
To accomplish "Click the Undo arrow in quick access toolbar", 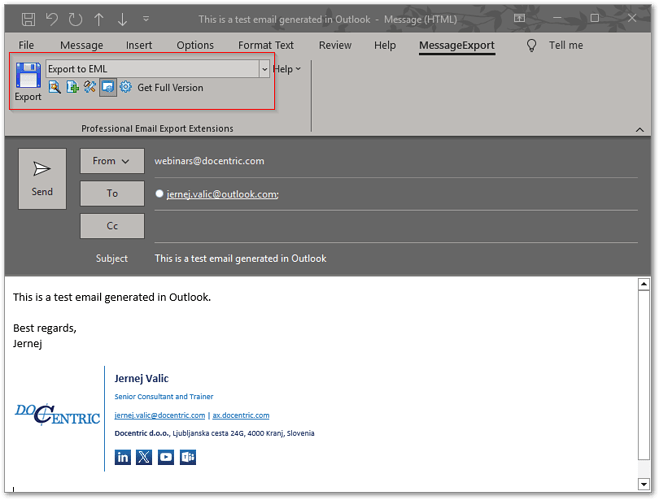I will coord(51,19).
